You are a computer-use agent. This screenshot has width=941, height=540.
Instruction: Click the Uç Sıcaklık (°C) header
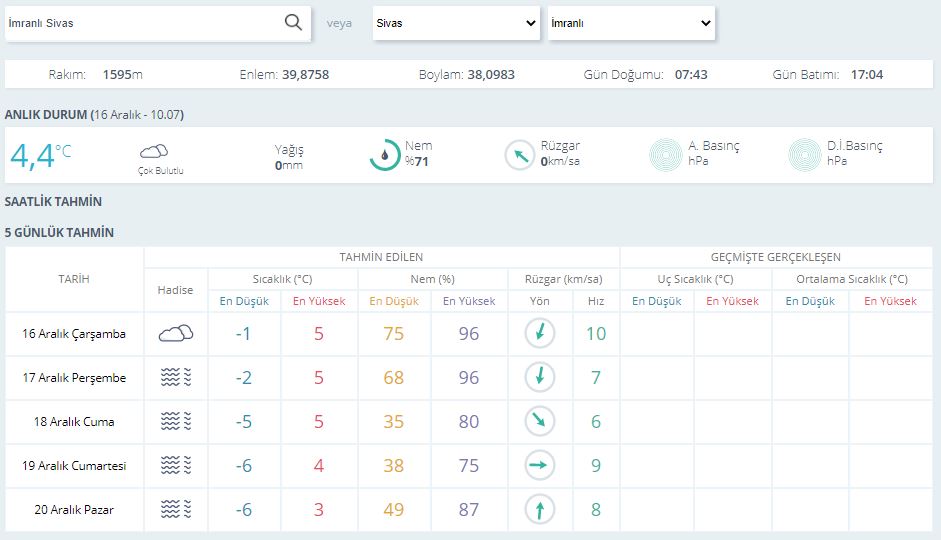click(x=696, y=279)
